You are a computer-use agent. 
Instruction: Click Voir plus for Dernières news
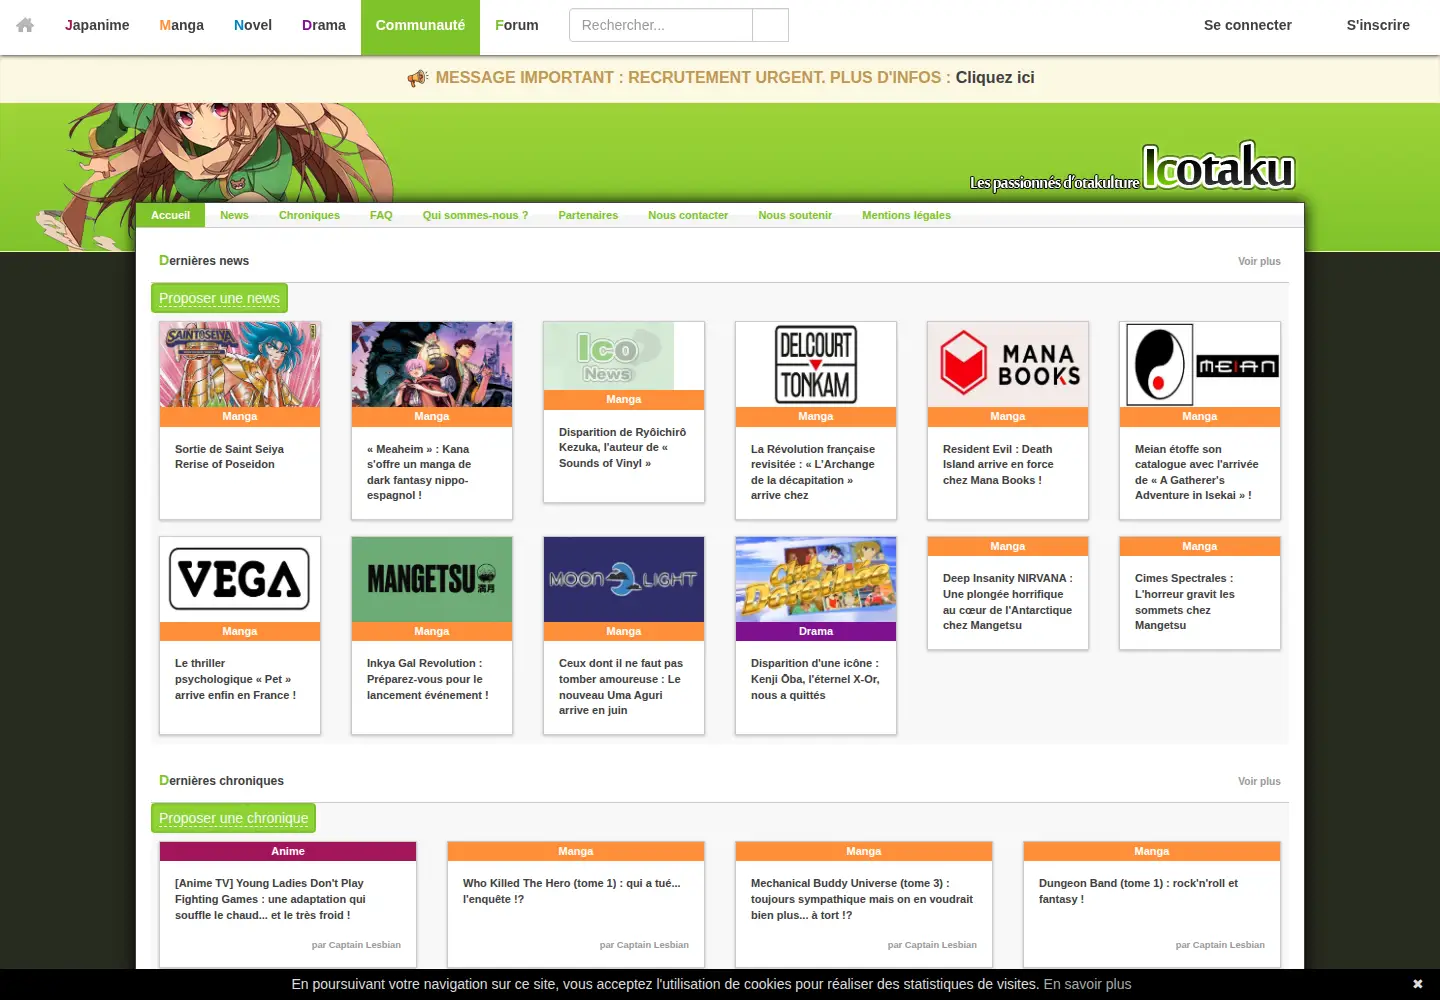(1259, 261)
